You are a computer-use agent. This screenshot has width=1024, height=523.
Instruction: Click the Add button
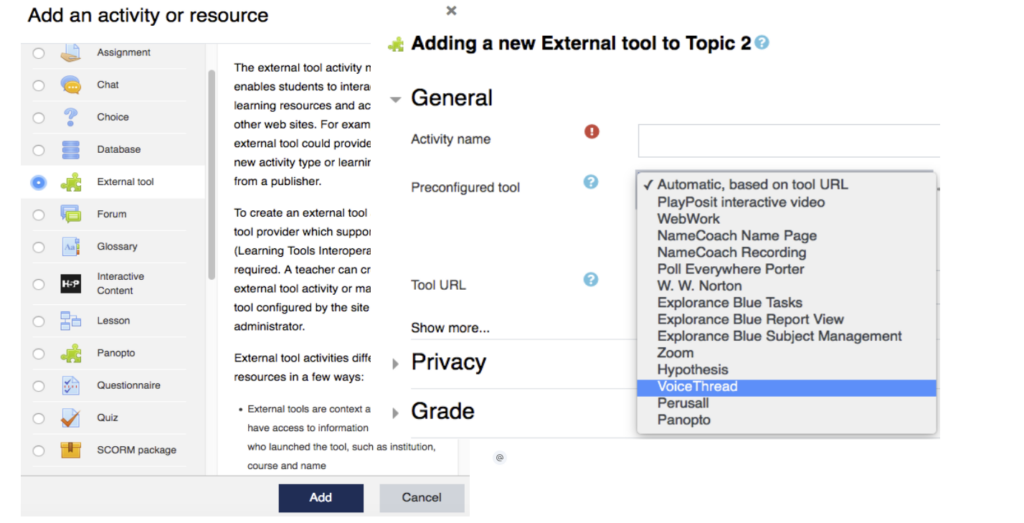coord(321,498)
